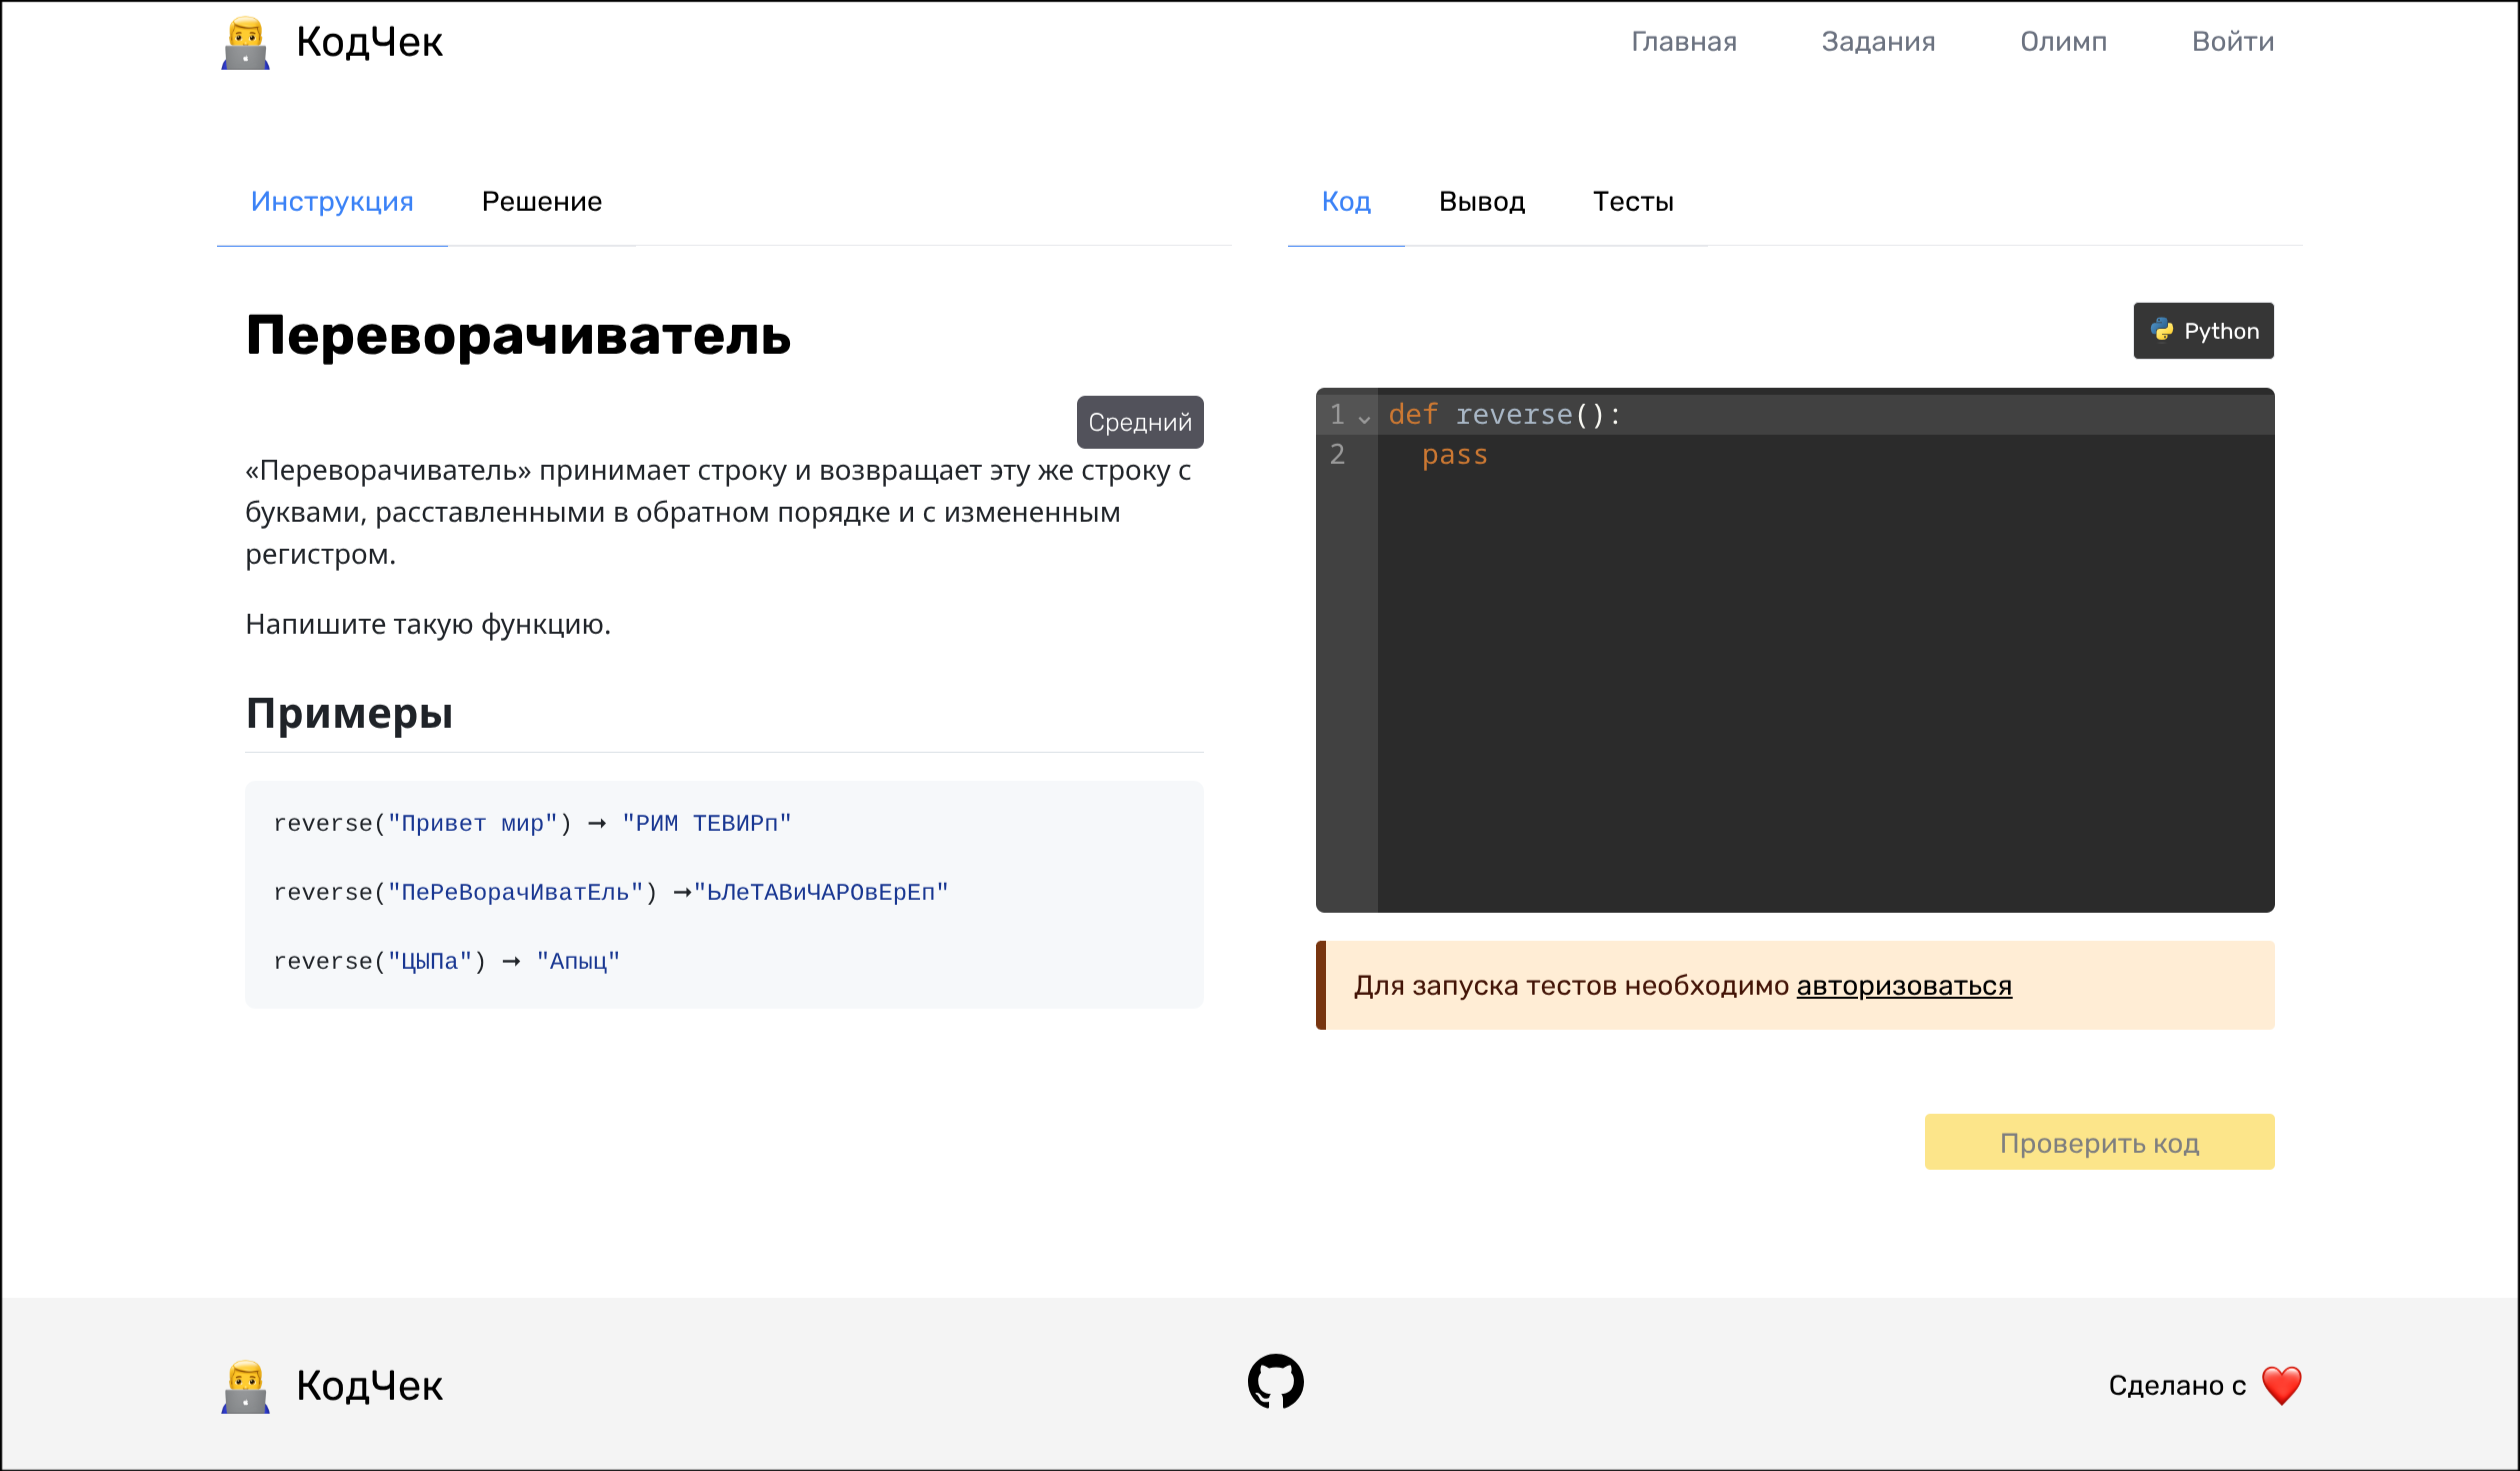
Task: Click the Средний difficulty badge
Action: coord(1140,422)
